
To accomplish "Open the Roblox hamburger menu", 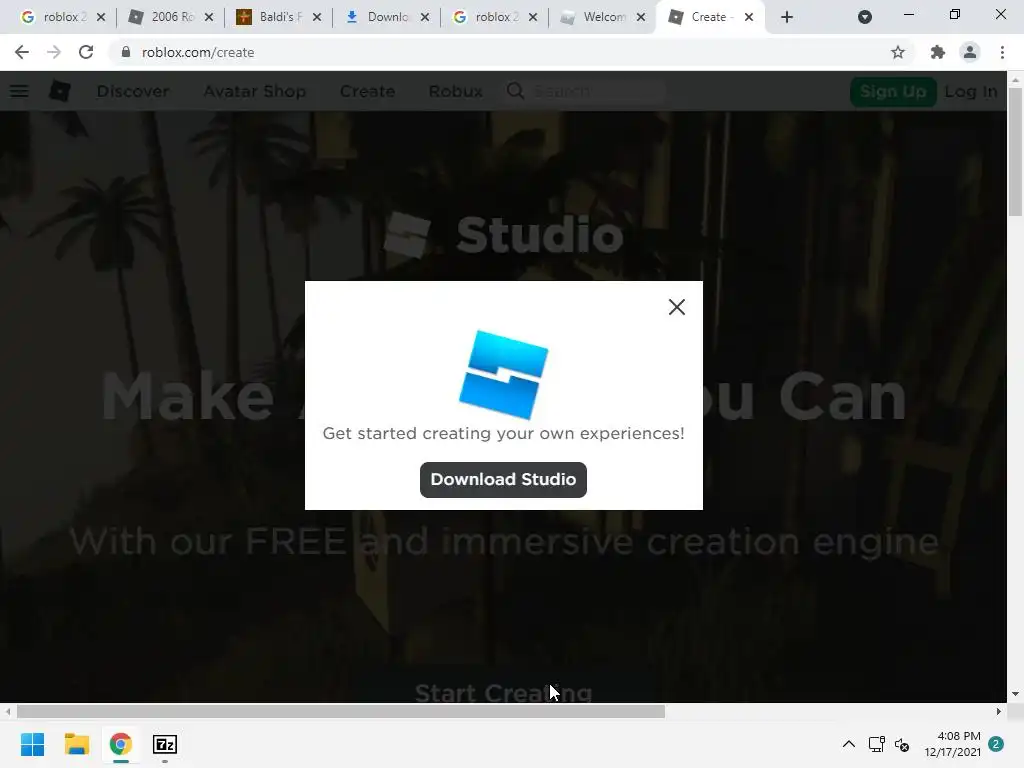I will coord(19,91).
